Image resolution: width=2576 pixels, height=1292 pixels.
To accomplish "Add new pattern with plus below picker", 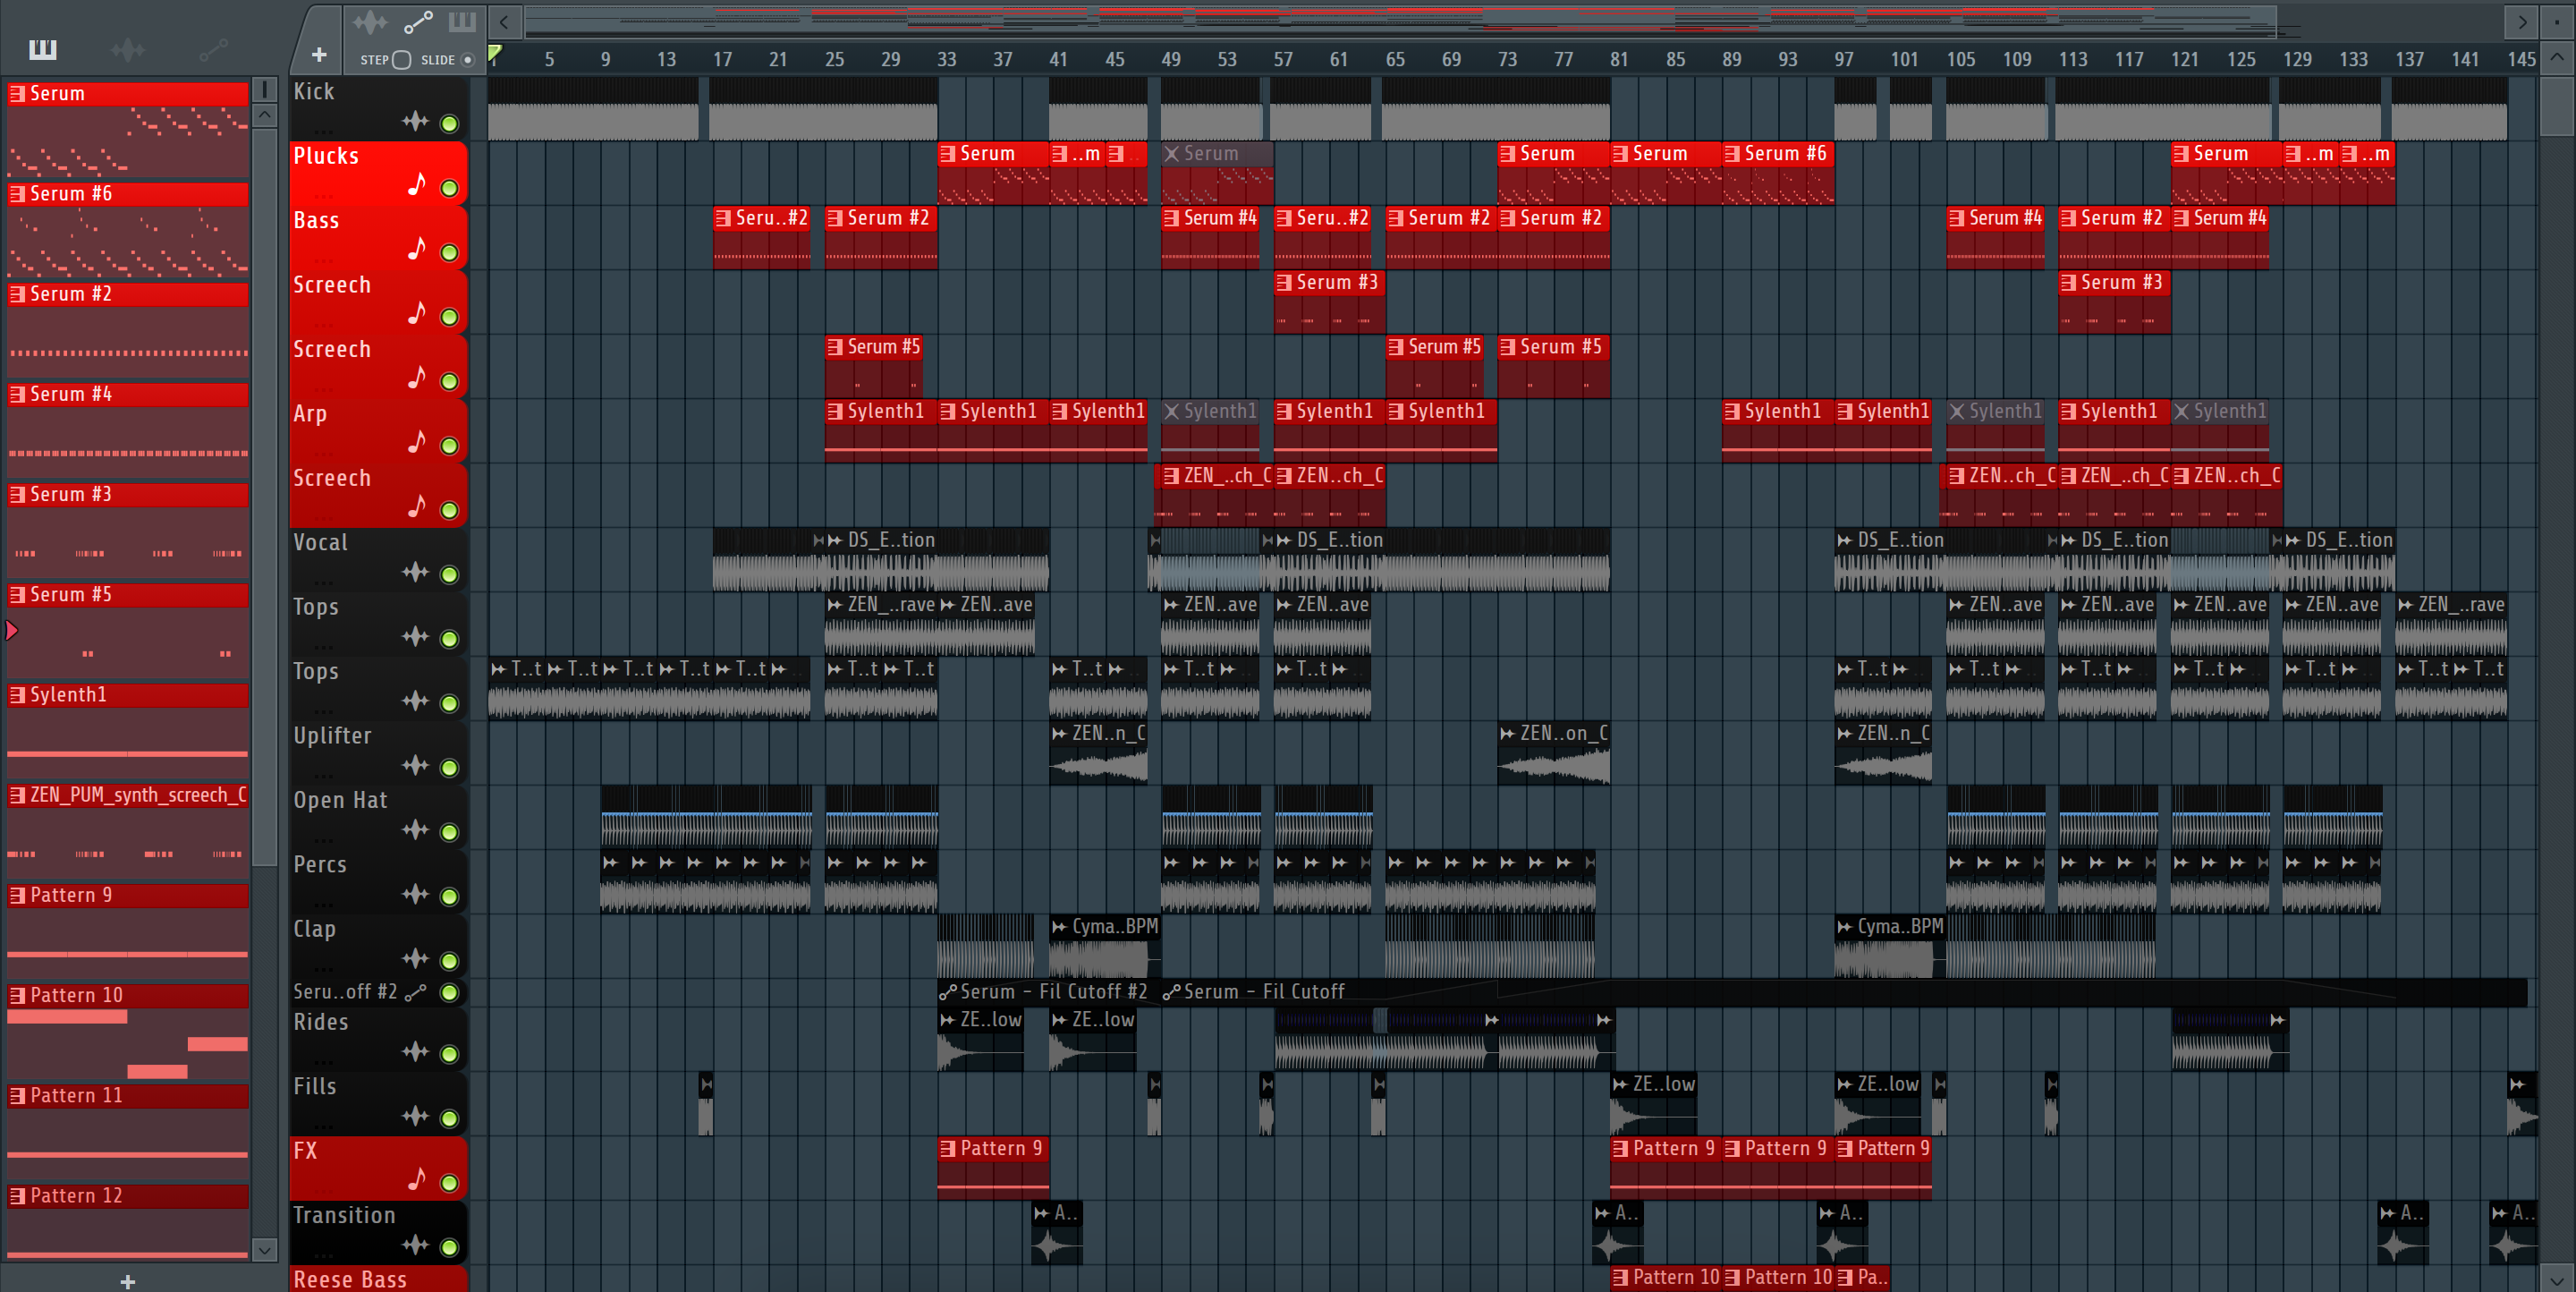I will click(128, 1281).
